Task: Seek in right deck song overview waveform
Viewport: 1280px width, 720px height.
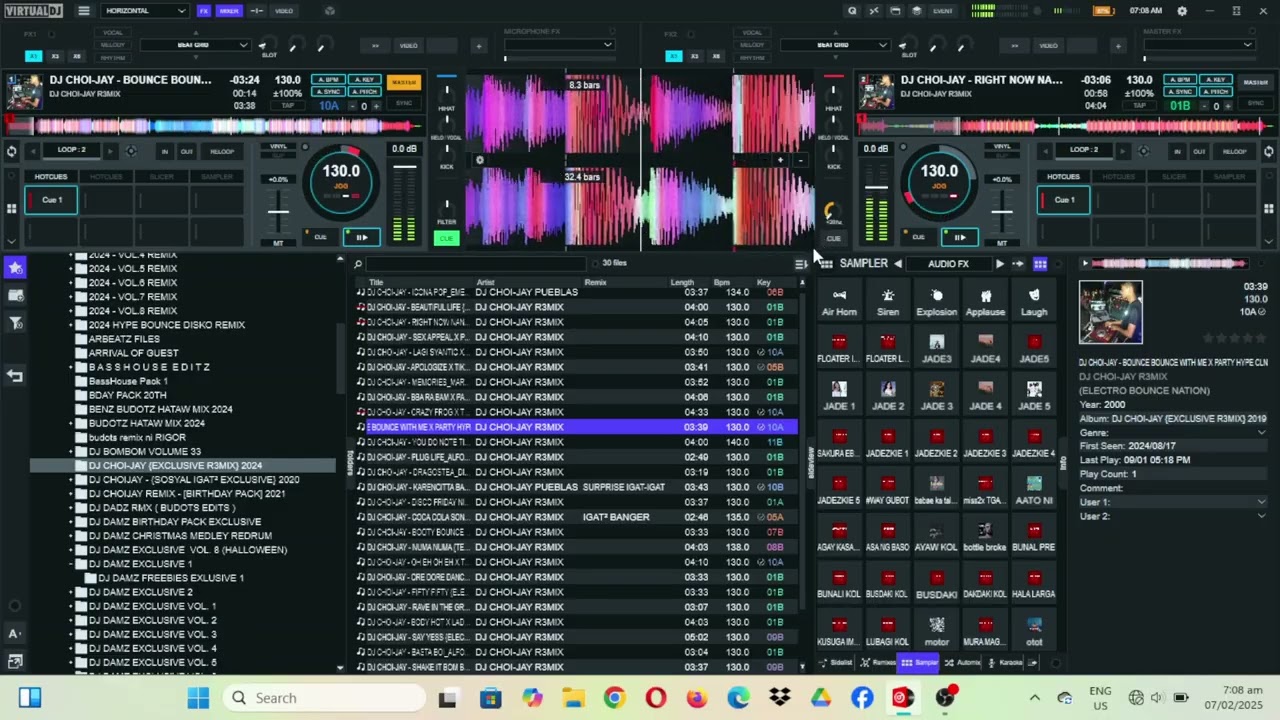Action: [x=1066, y=126]
